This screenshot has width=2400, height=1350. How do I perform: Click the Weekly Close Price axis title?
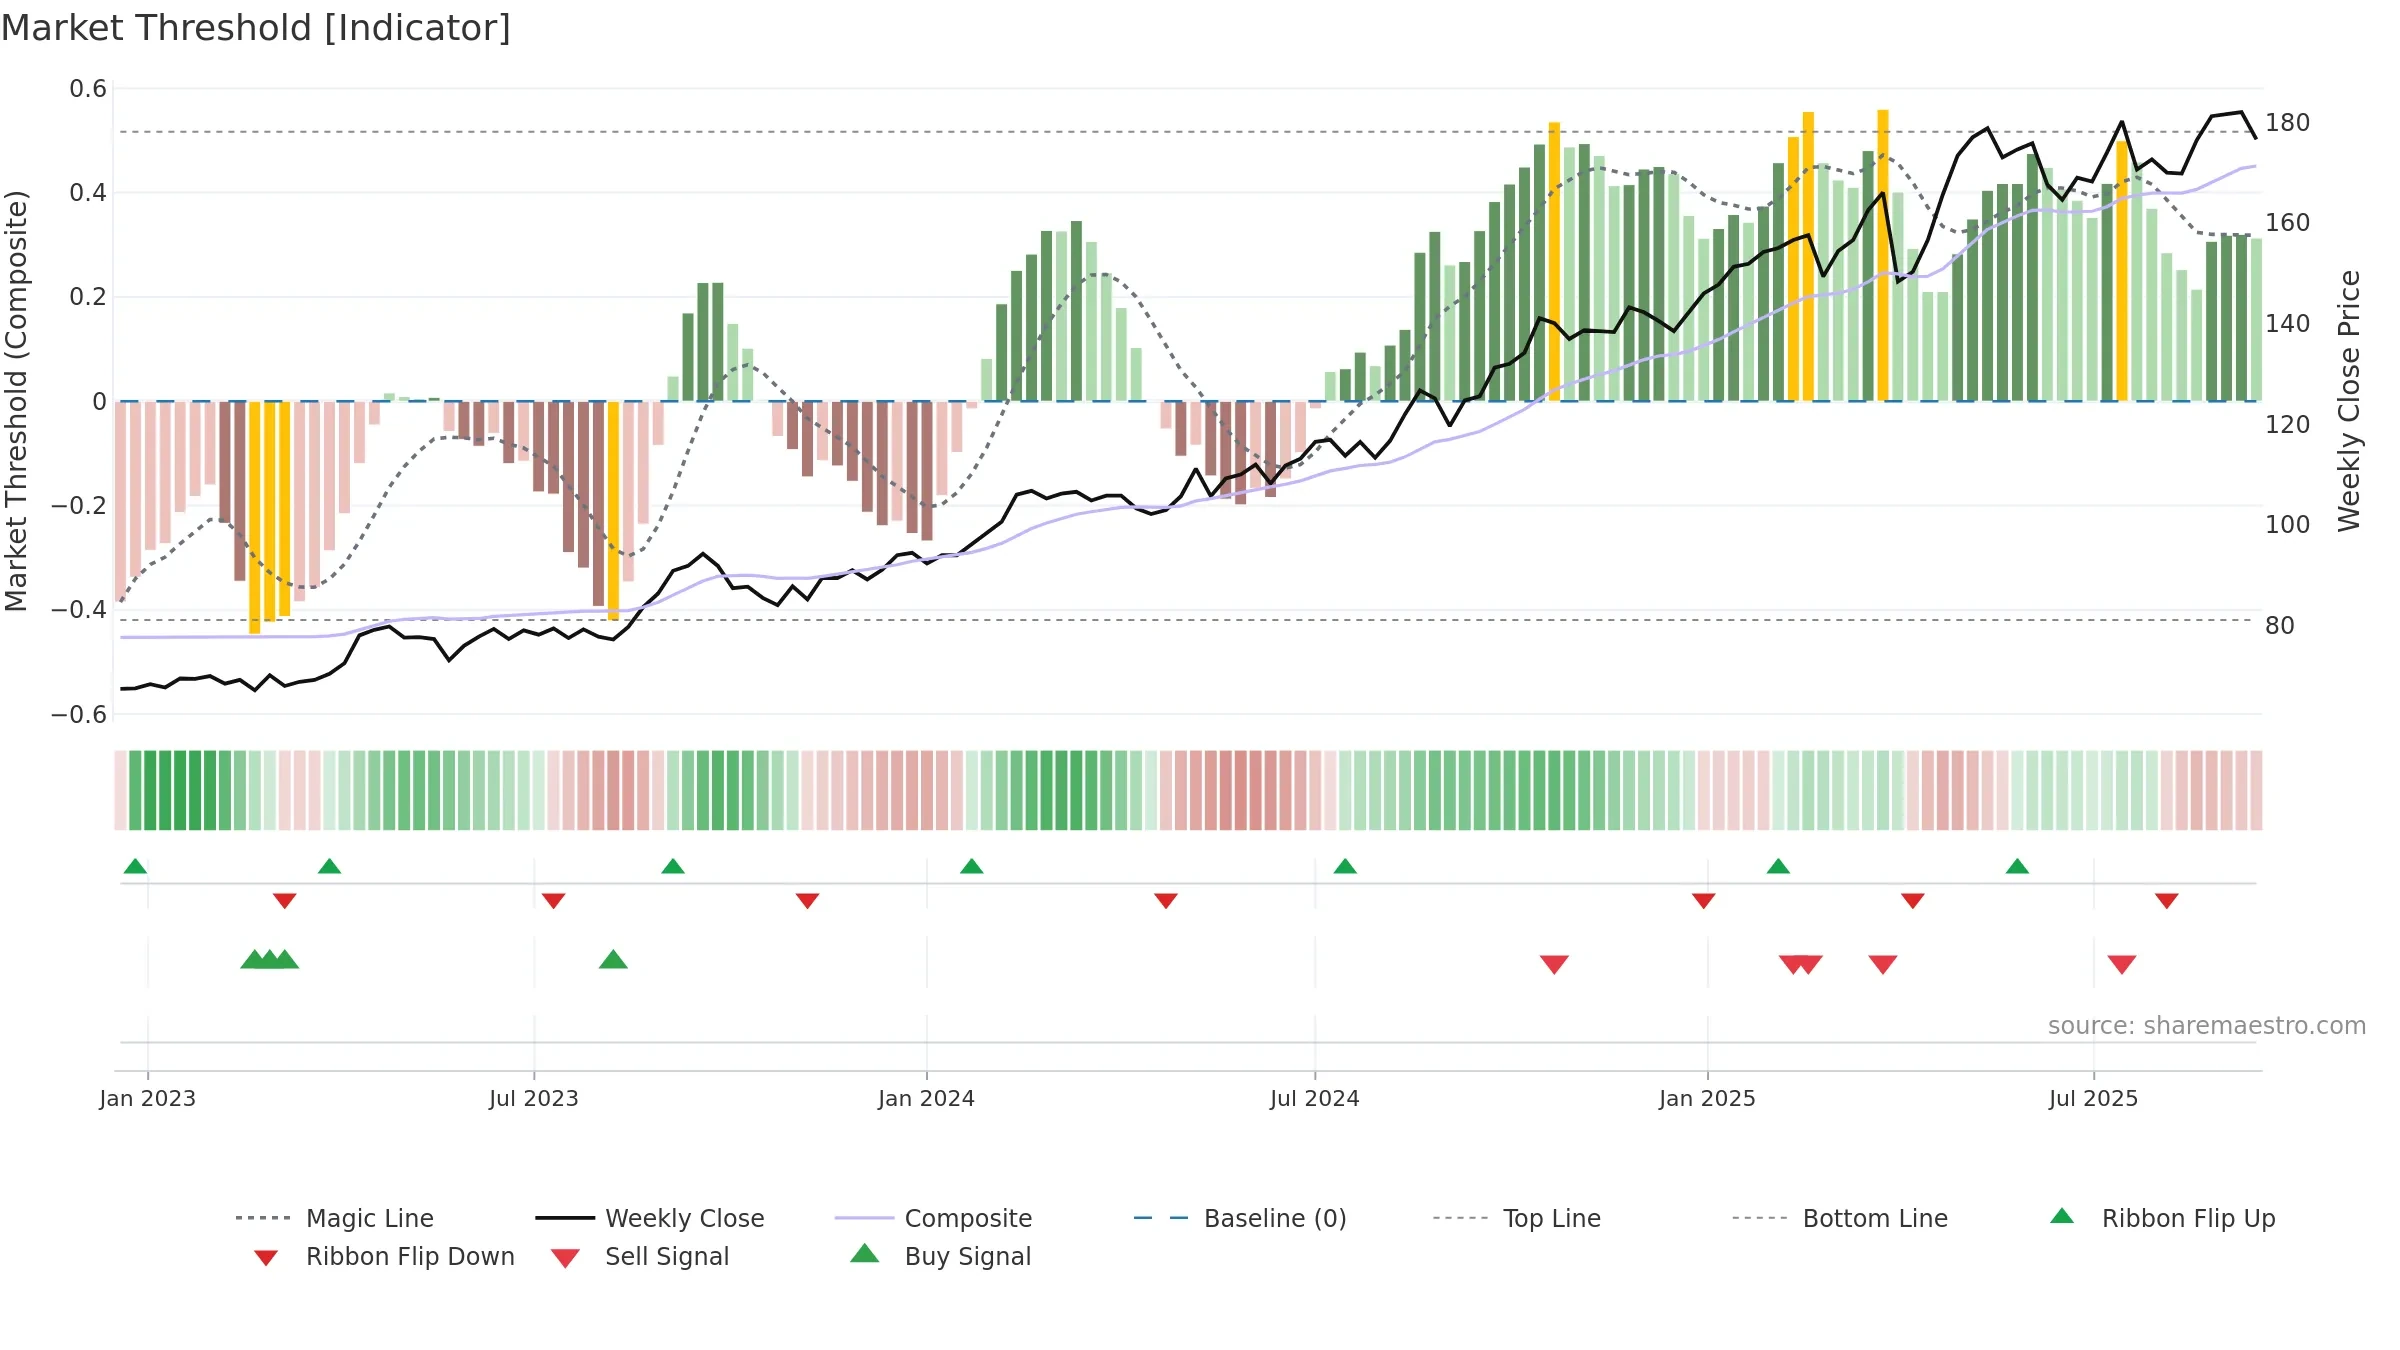[2349, 400]
